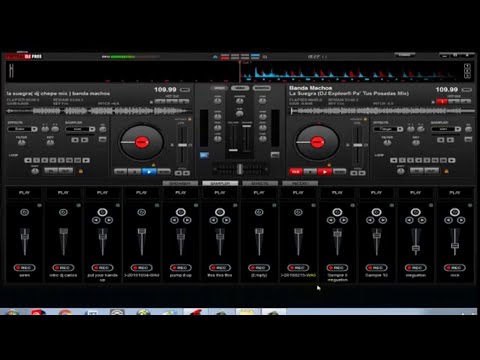This screenshot has width=480, height=360.
Task: Play the 'pump it up' sample slot
Action: point(181,193)
